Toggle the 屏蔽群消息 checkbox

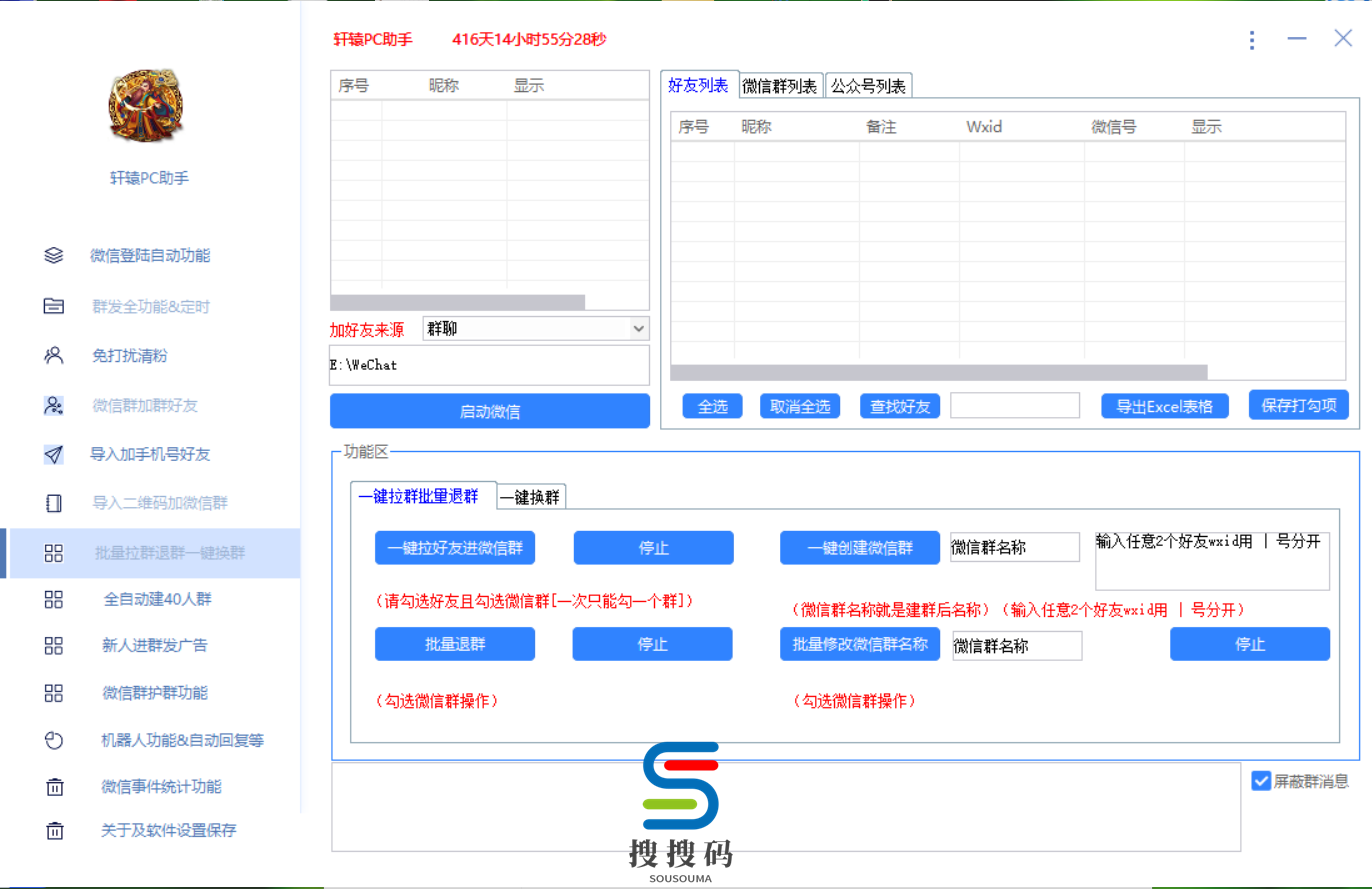point(1261,780)
